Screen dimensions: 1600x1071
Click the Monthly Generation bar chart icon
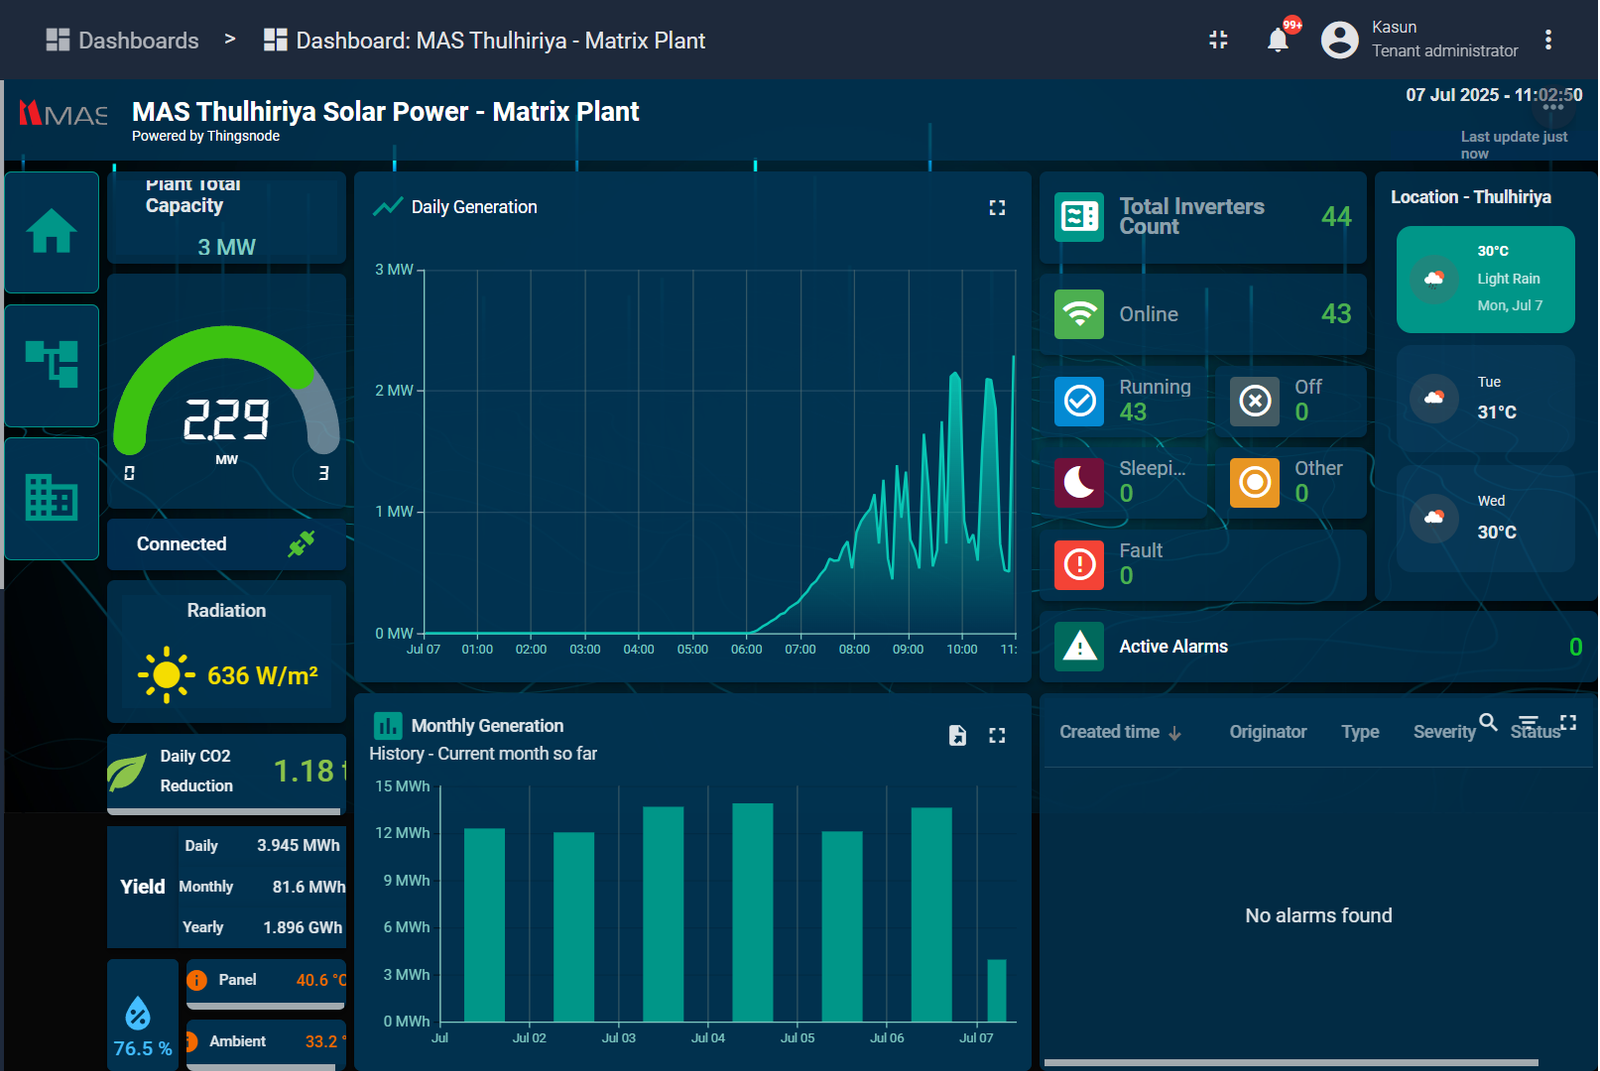(387, 725)
